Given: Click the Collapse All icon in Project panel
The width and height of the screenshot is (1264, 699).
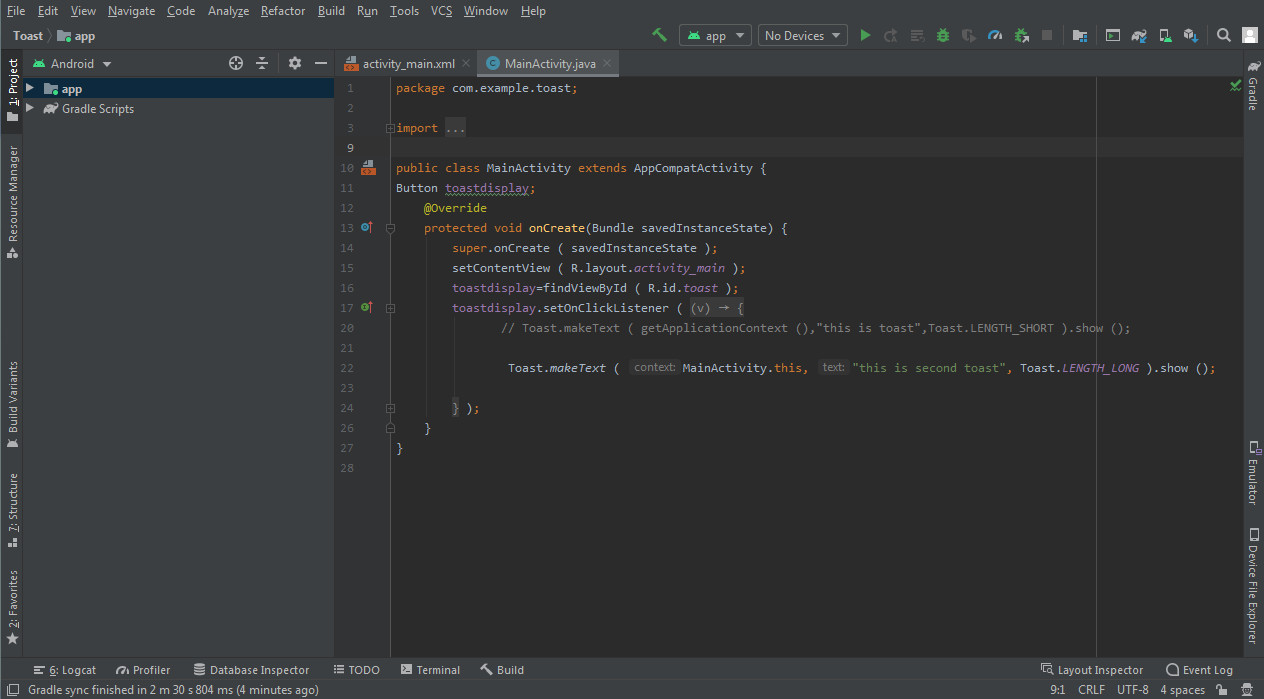Looking at the screenshot, I should [262, 63].
